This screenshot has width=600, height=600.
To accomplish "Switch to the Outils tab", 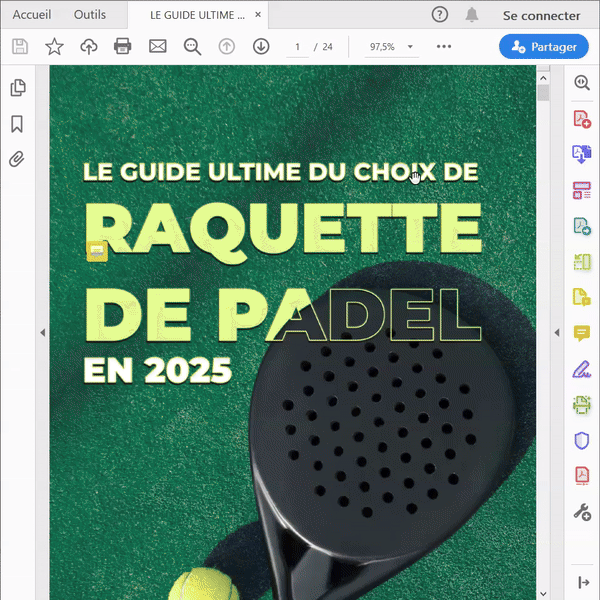I will (90, 15).
